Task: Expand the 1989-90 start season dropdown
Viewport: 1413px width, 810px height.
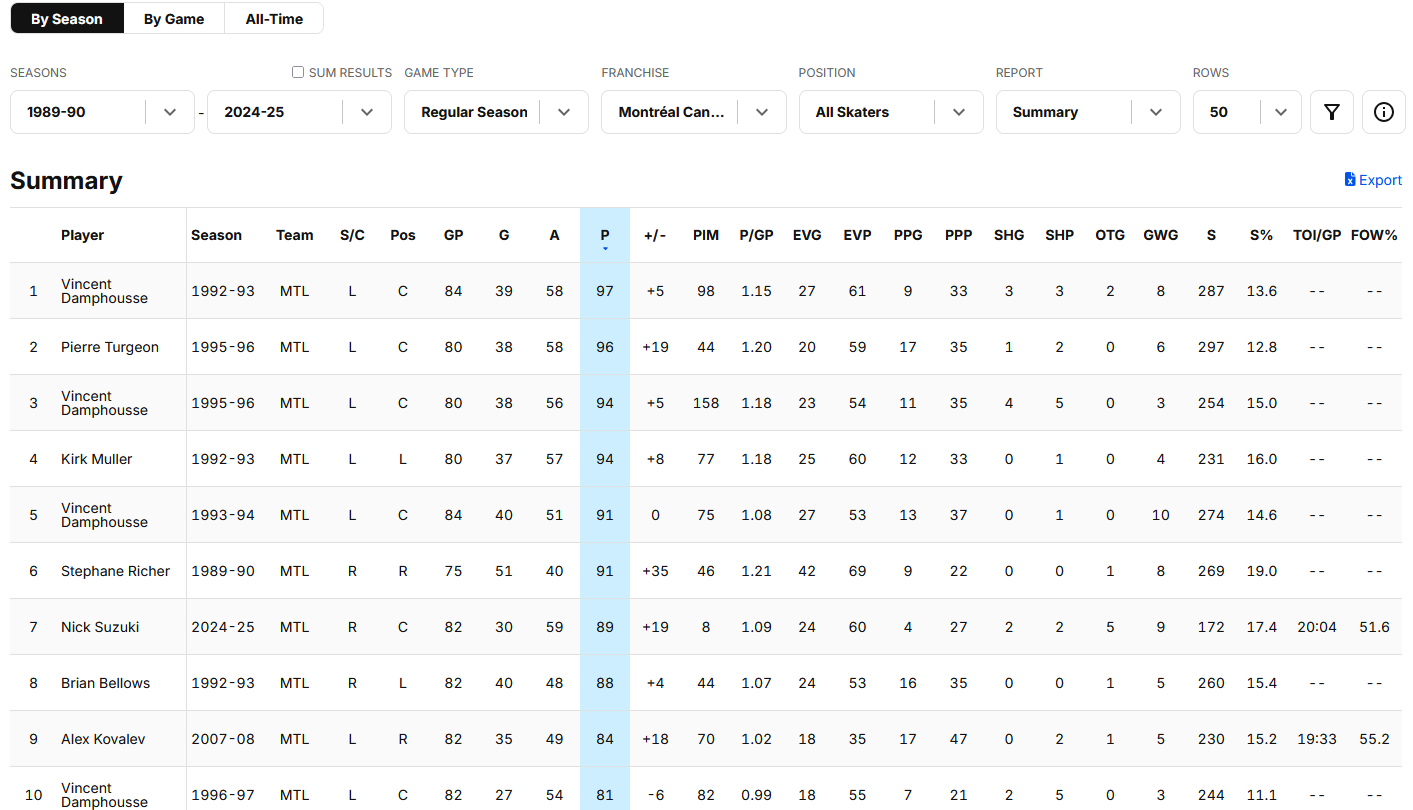Action: 102,112
